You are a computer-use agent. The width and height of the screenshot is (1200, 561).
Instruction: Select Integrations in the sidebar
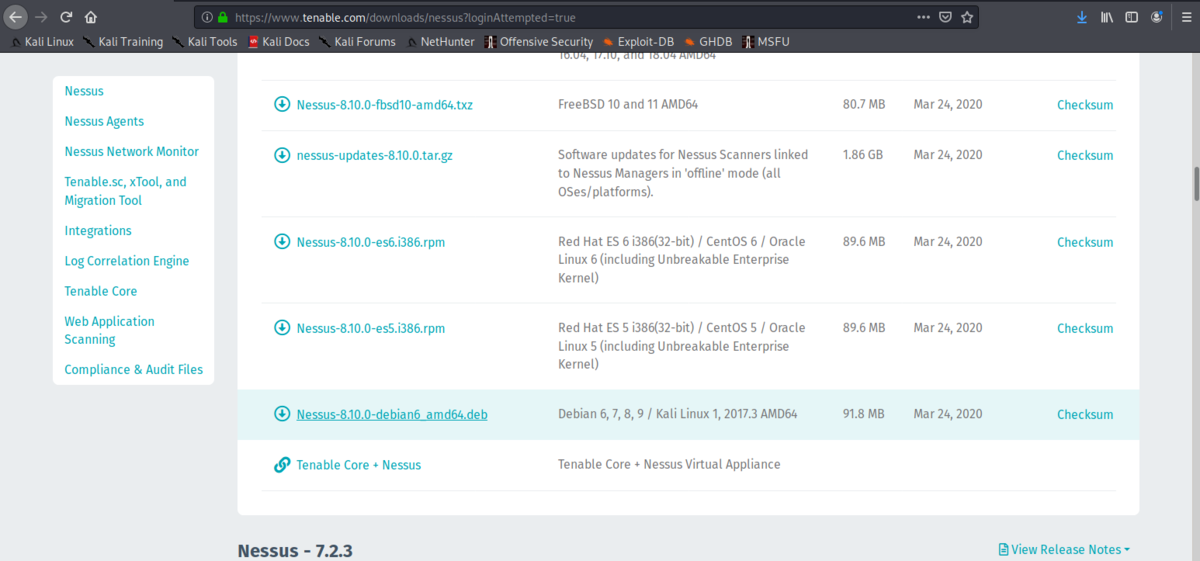pyautogui.click(x=98, y=231)
